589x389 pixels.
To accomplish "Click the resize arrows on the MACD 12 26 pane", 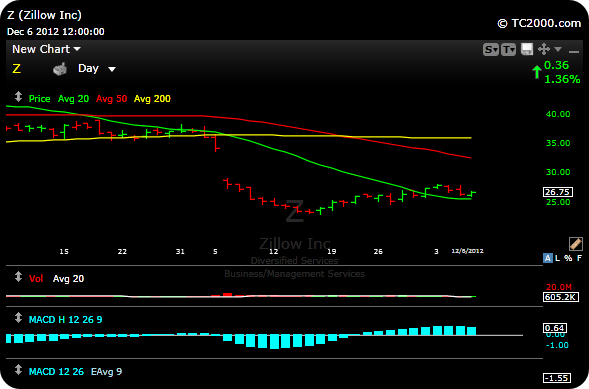I will (x=18, y=370).
